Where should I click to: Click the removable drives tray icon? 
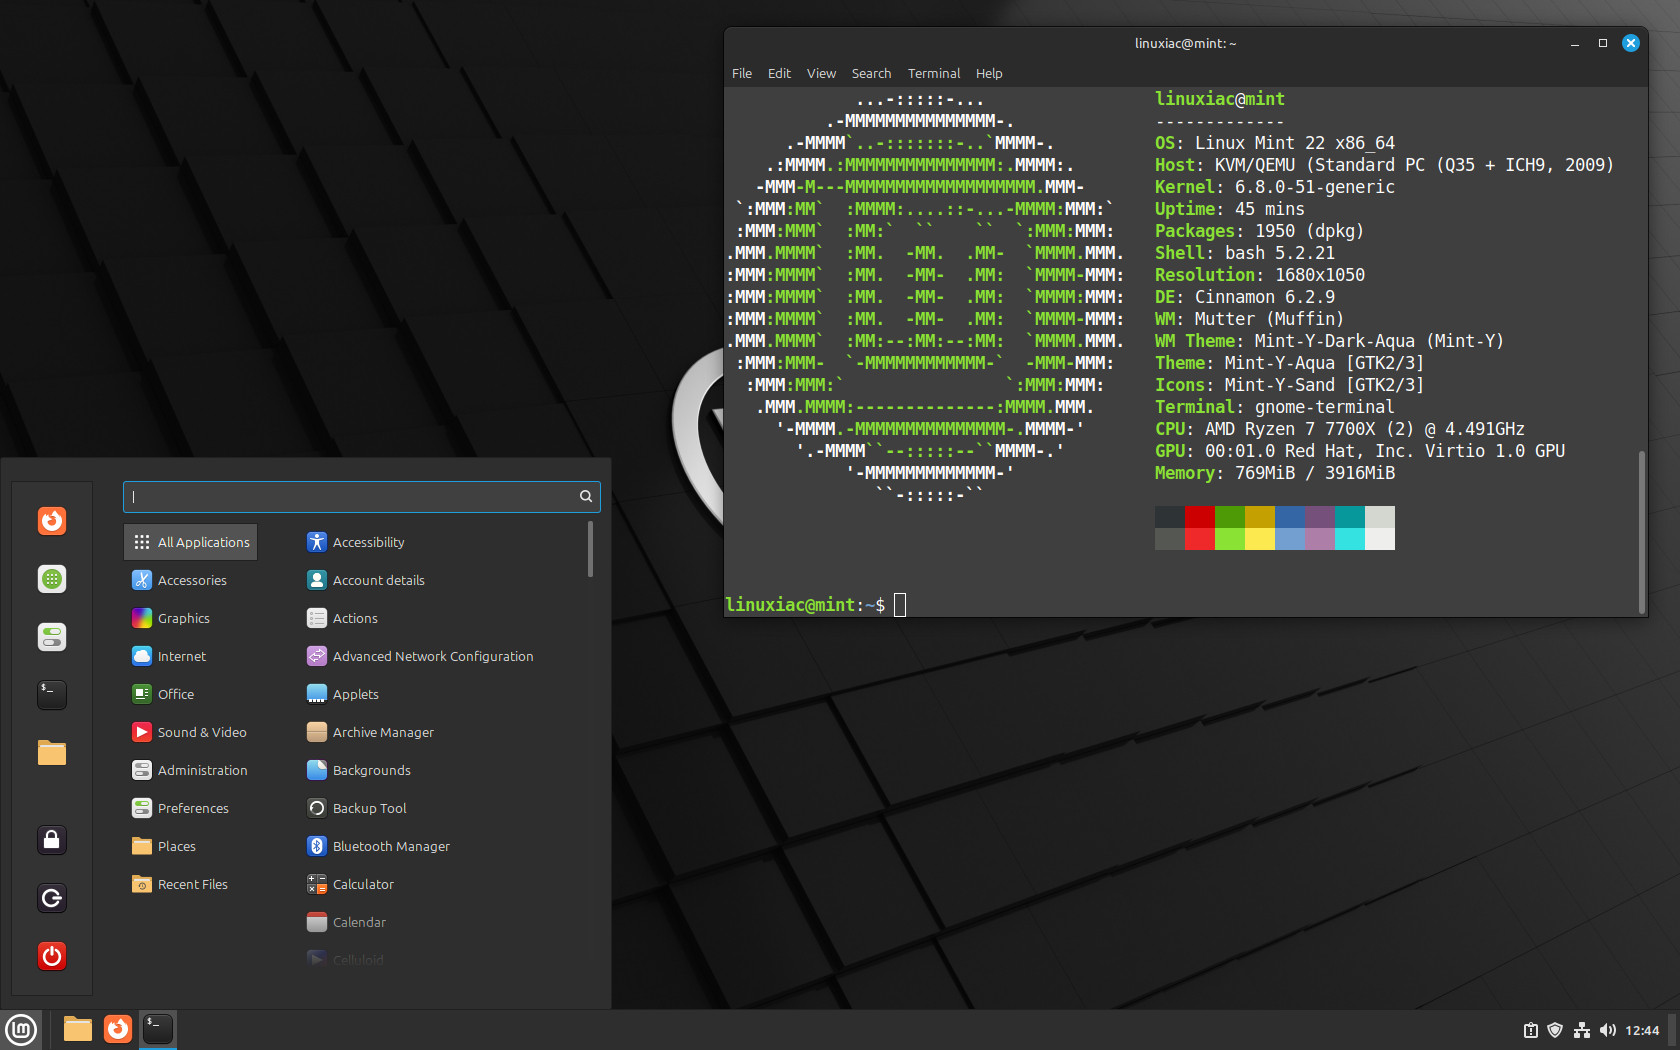click(1530, 1030)
